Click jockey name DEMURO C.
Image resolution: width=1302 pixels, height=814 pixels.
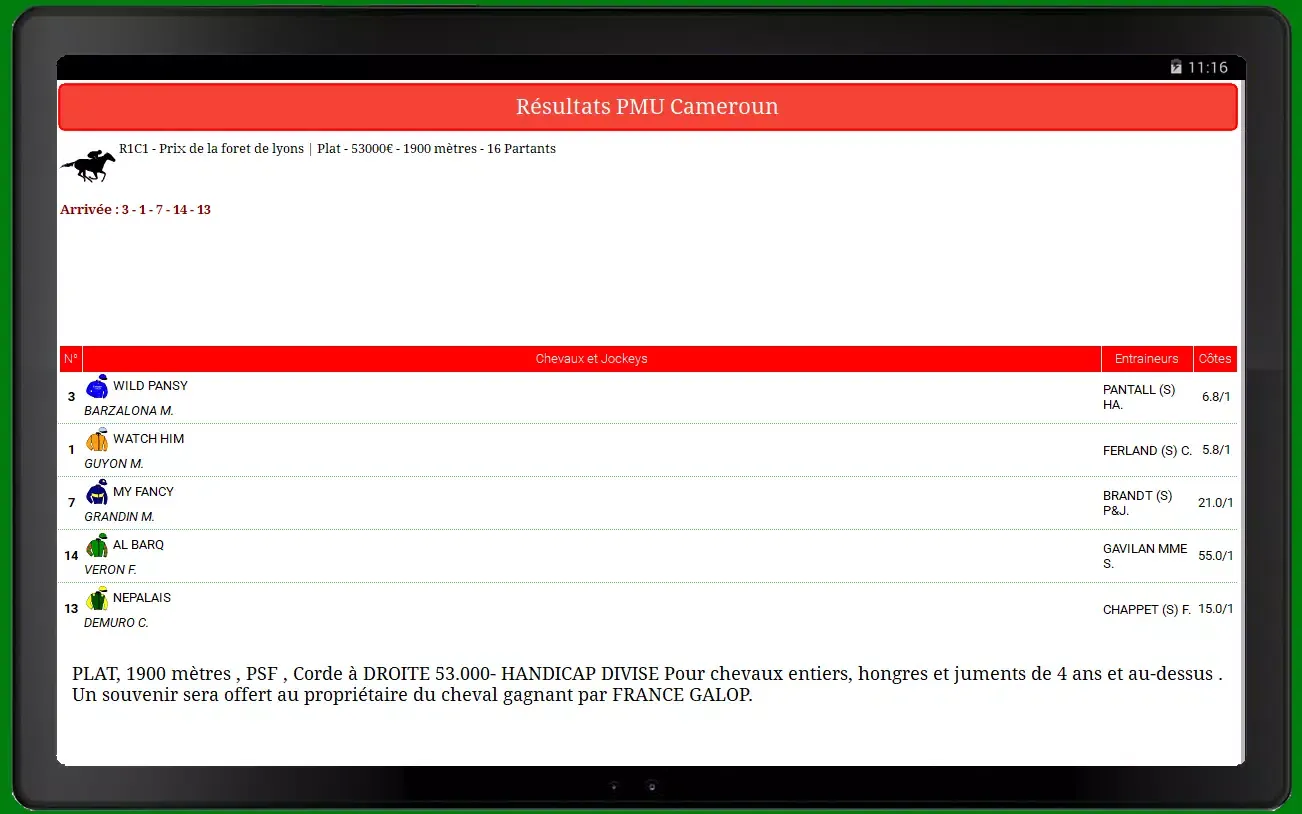point(116,623)
